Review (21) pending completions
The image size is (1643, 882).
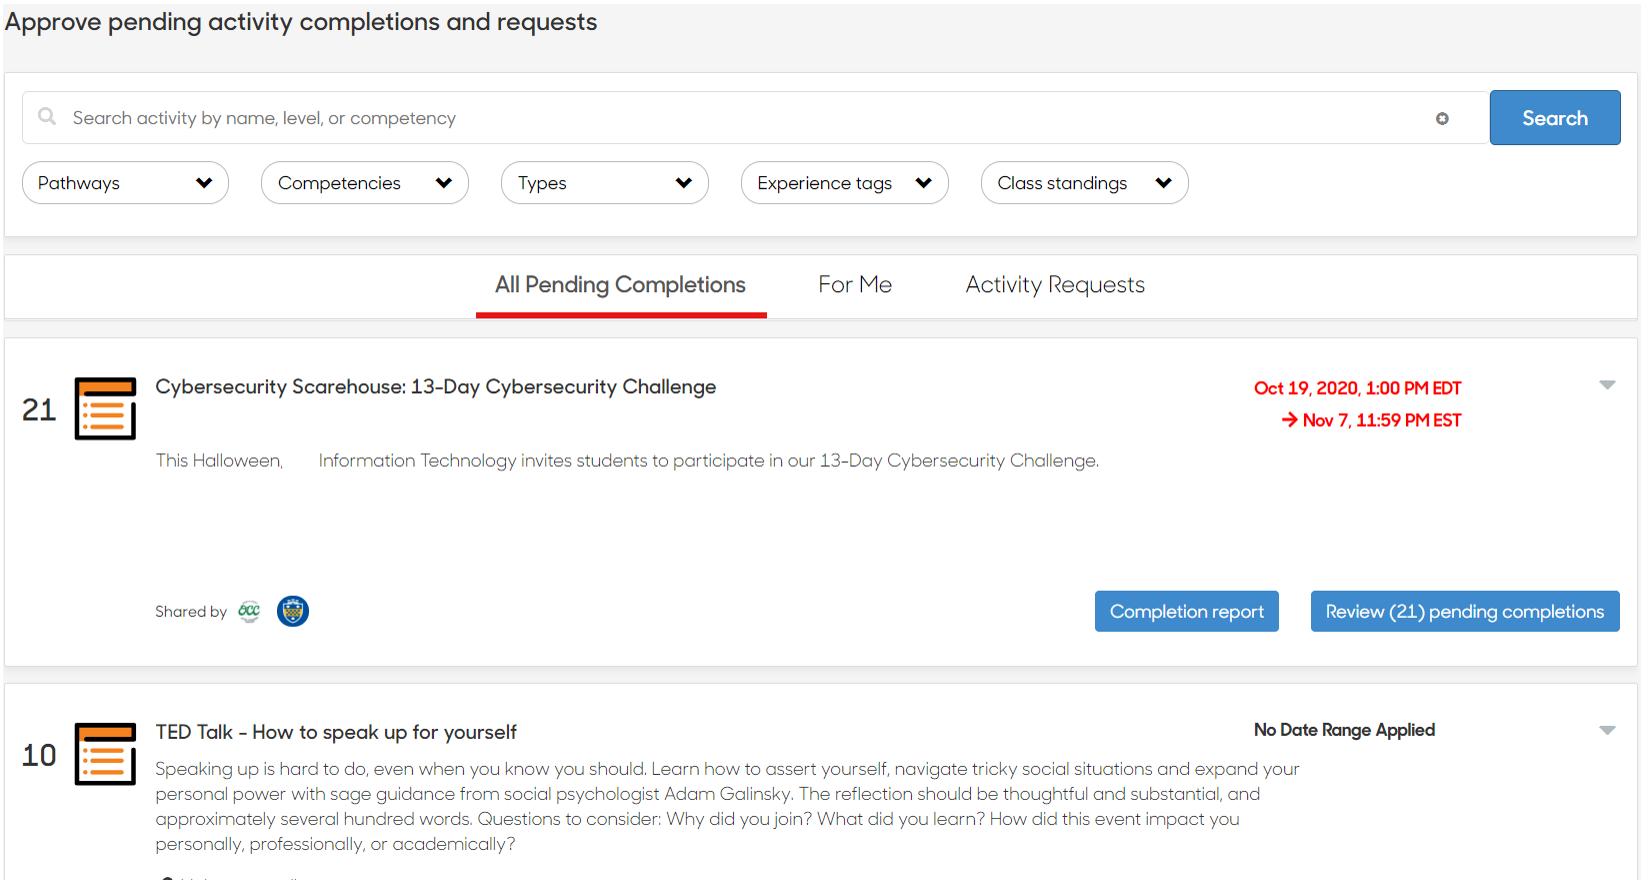click(1465, 611)
